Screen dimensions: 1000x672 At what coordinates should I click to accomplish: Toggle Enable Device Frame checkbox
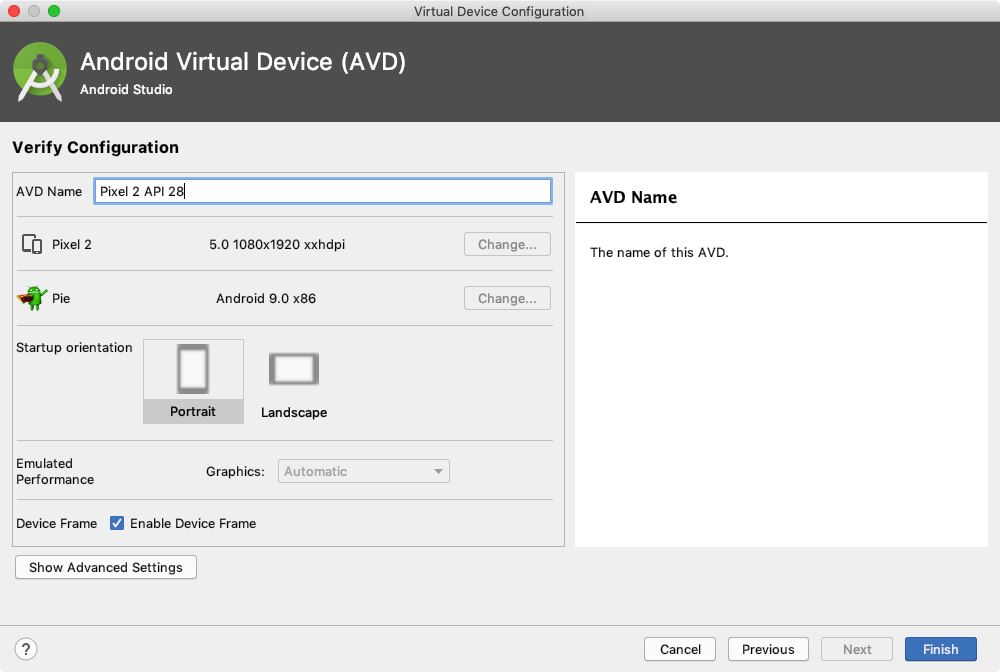tap(117, 523)
